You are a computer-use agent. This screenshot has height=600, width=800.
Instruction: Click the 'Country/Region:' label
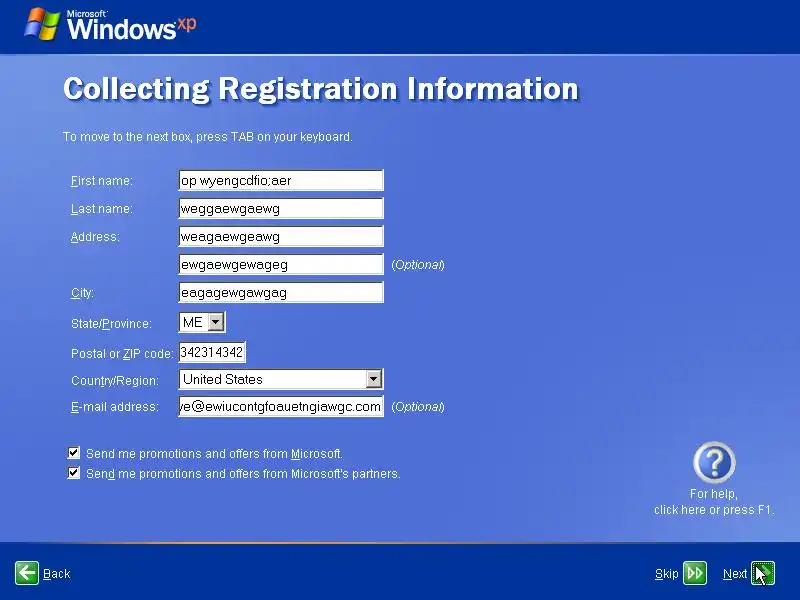pos(115,381)
